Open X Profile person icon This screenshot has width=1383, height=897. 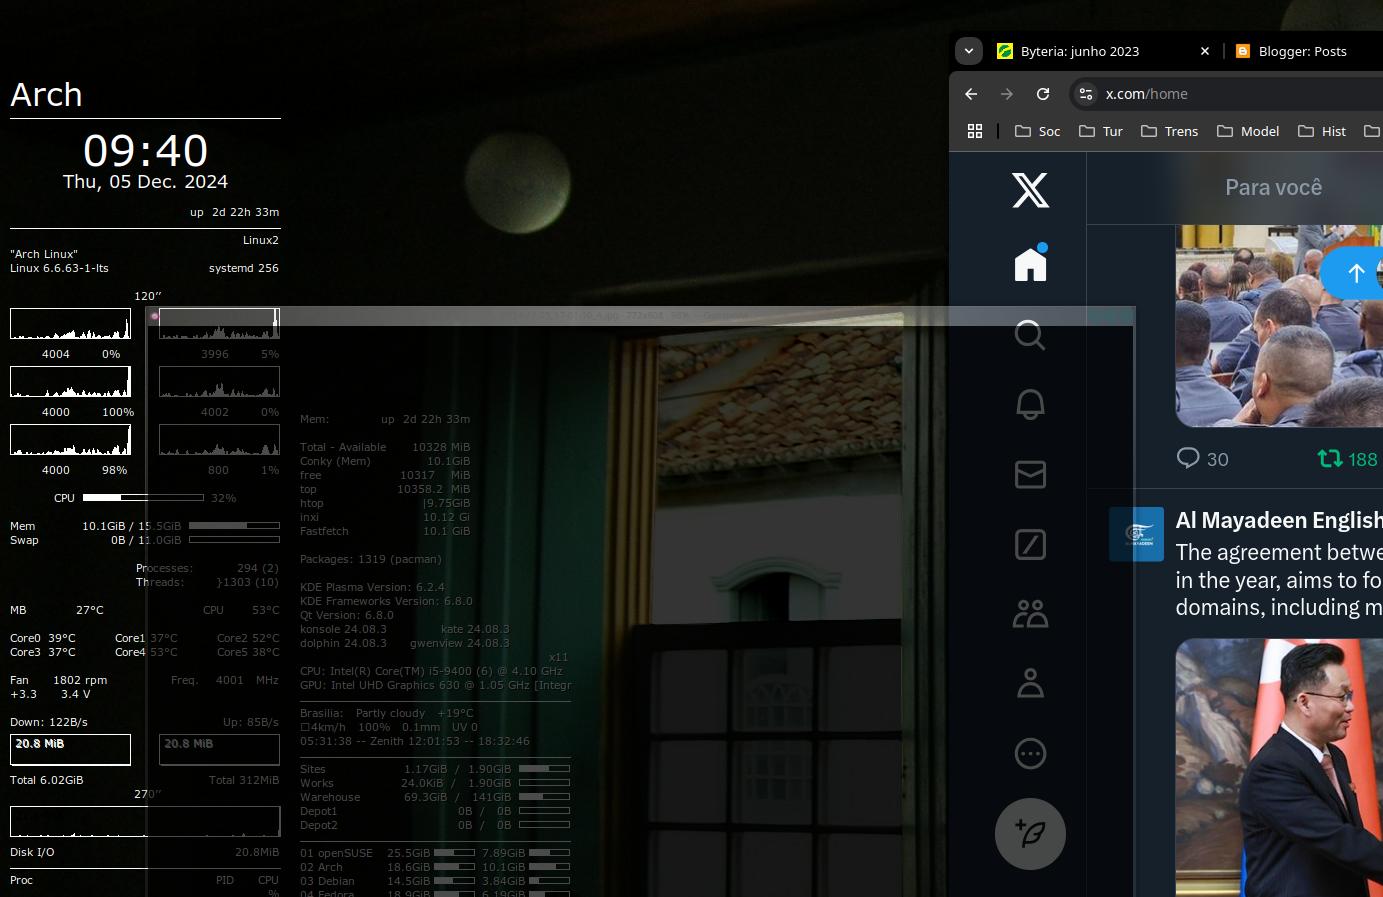pos(1030,683)
